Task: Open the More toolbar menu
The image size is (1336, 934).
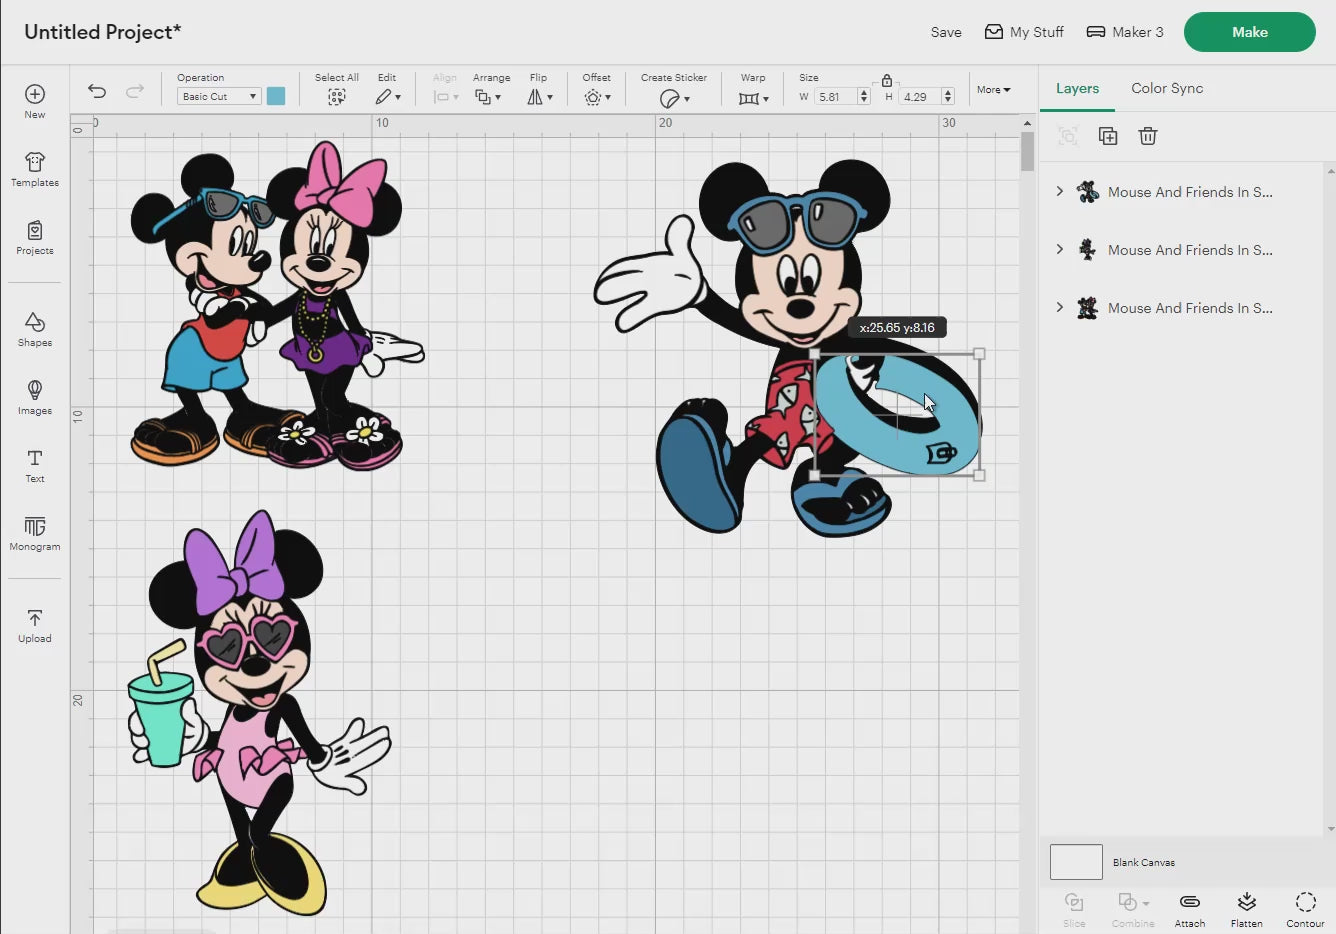Action: click(994, 90)
